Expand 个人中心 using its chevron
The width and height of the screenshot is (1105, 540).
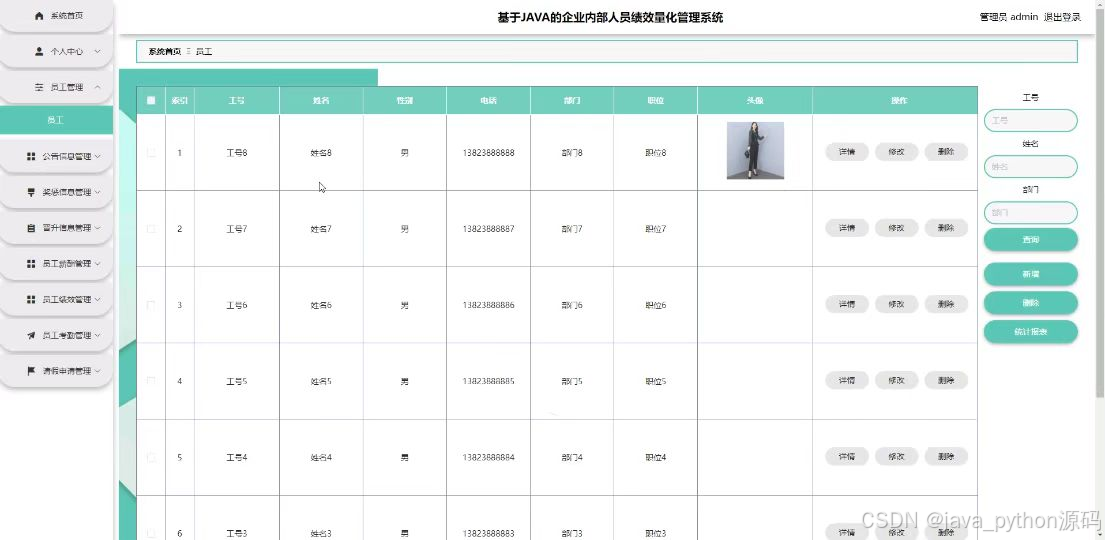point(97,51)
